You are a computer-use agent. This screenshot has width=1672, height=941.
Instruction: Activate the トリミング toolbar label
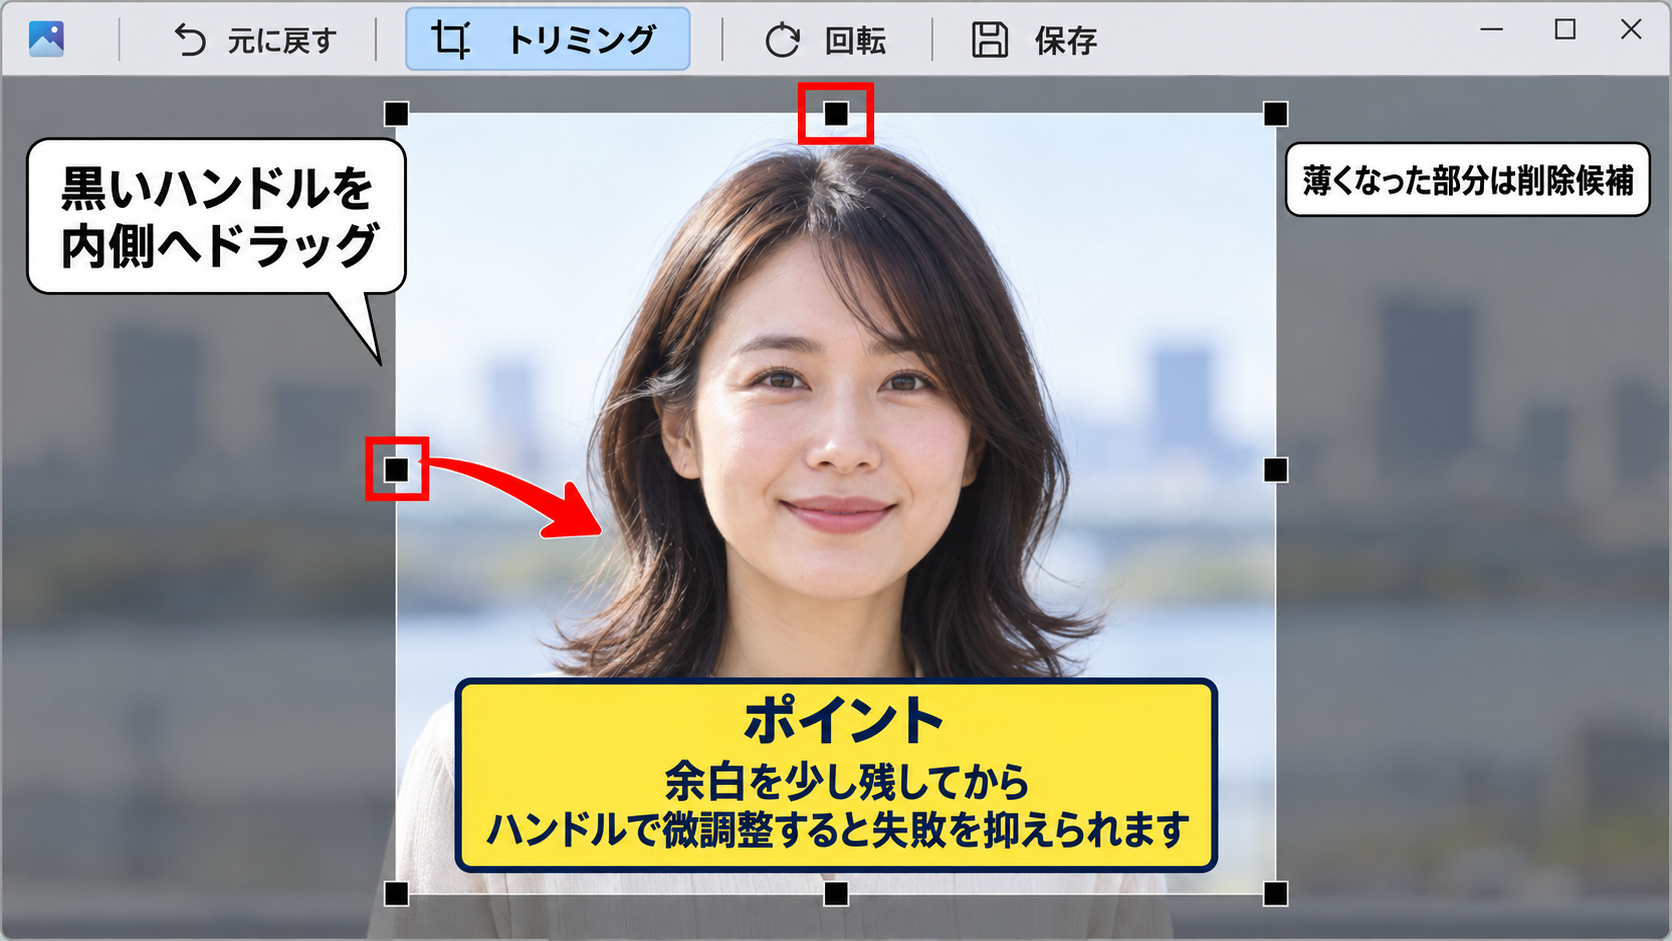pyautogui.click(x=582, y=40)
